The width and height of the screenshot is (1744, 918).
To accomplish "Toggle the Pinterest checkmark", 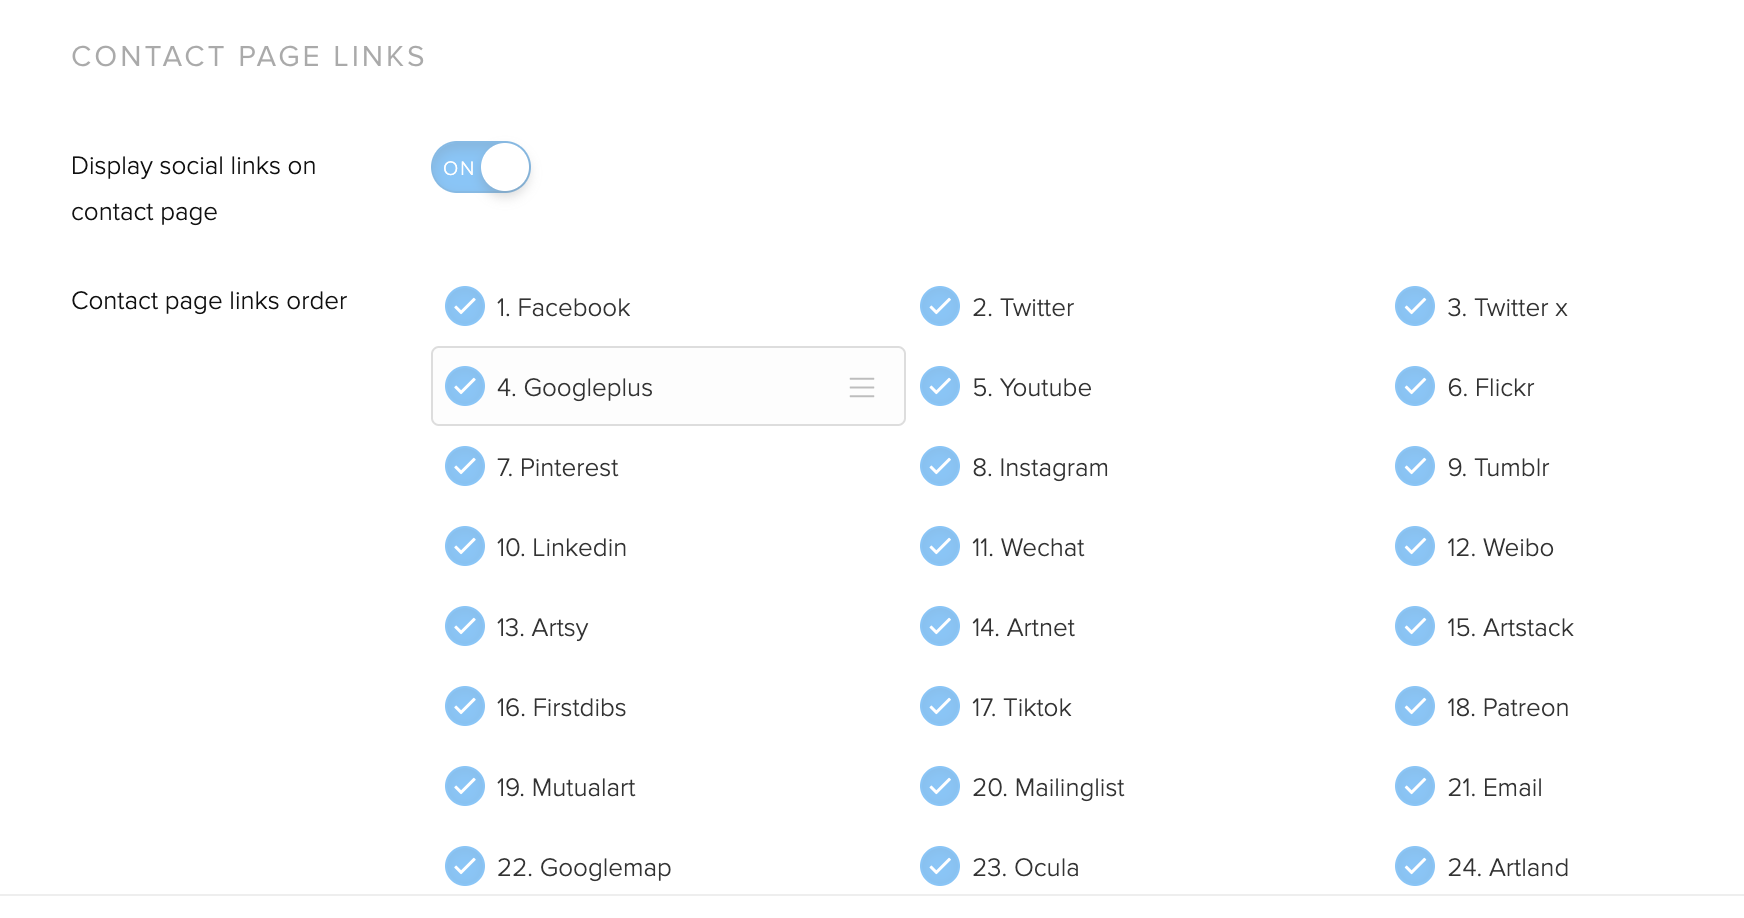I will (465, 466).
